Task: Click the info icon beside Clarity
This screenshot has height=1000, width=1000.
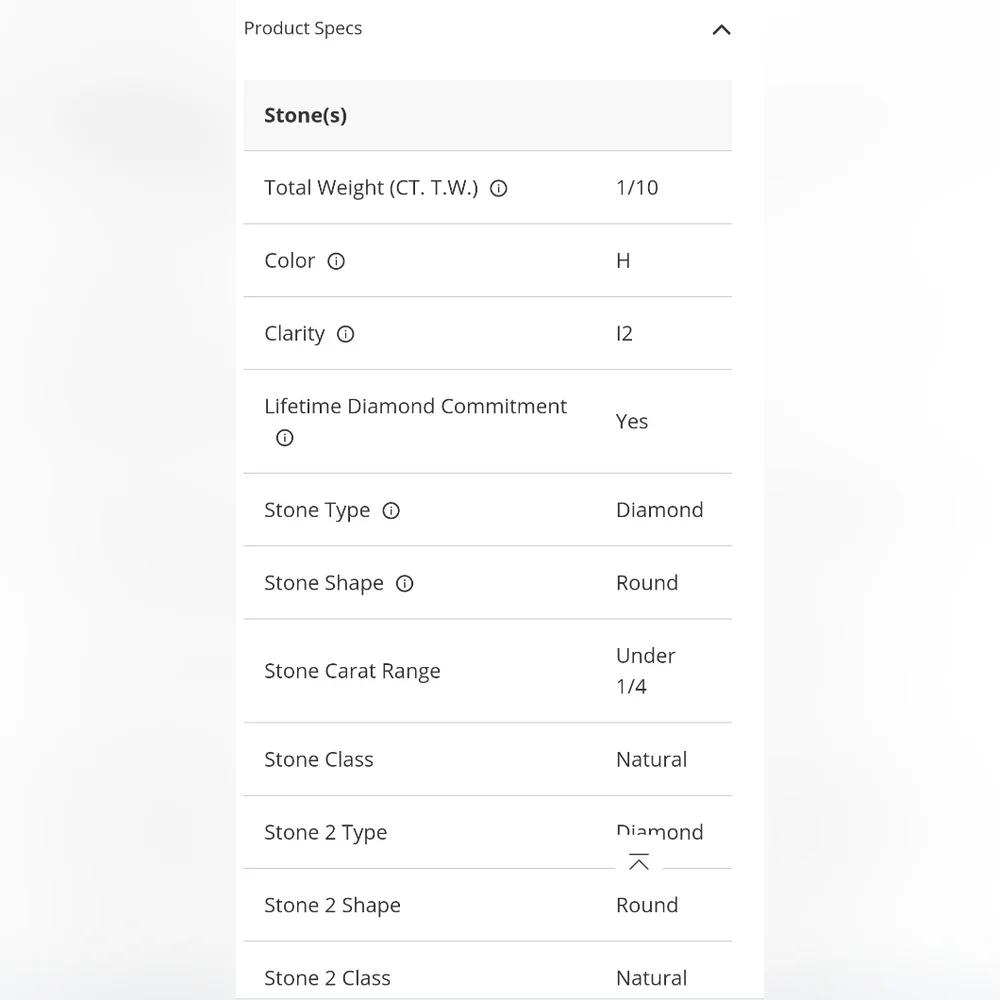Action: 346,334
